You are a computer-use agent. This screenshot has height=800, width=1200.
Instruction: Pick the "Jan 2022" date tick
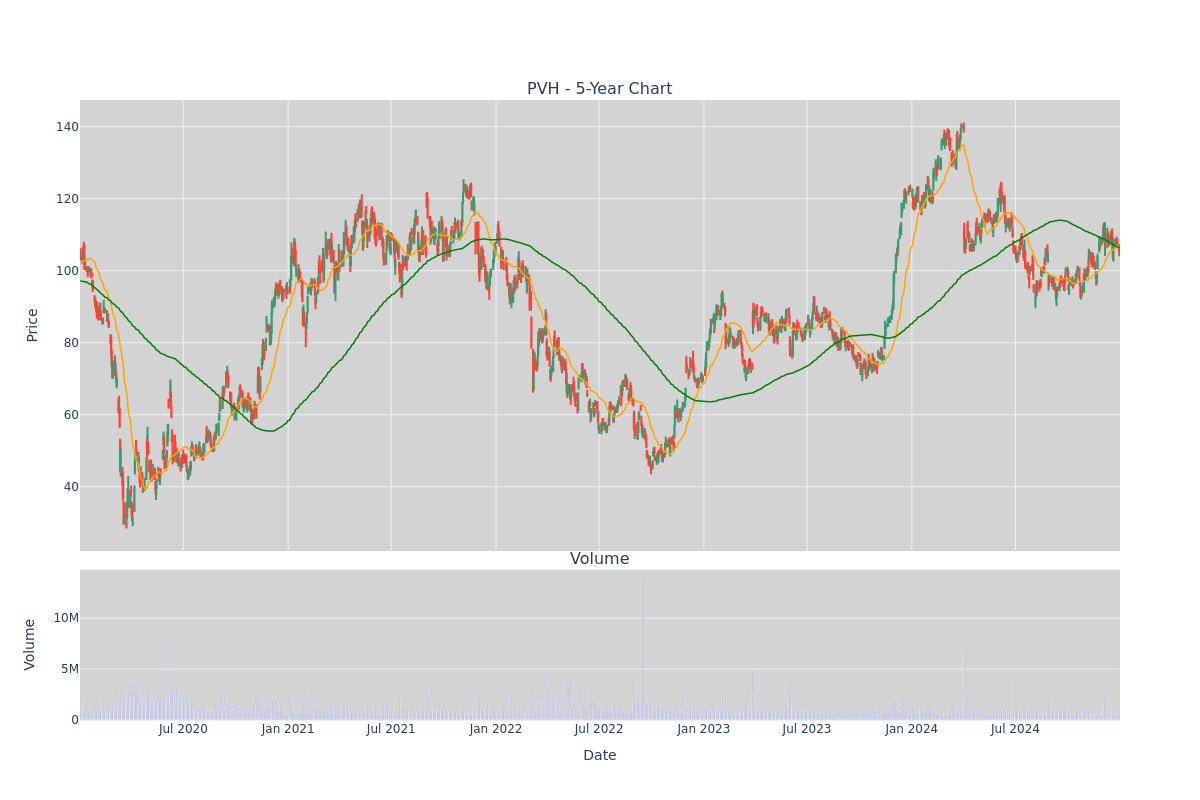coord(496,729)
